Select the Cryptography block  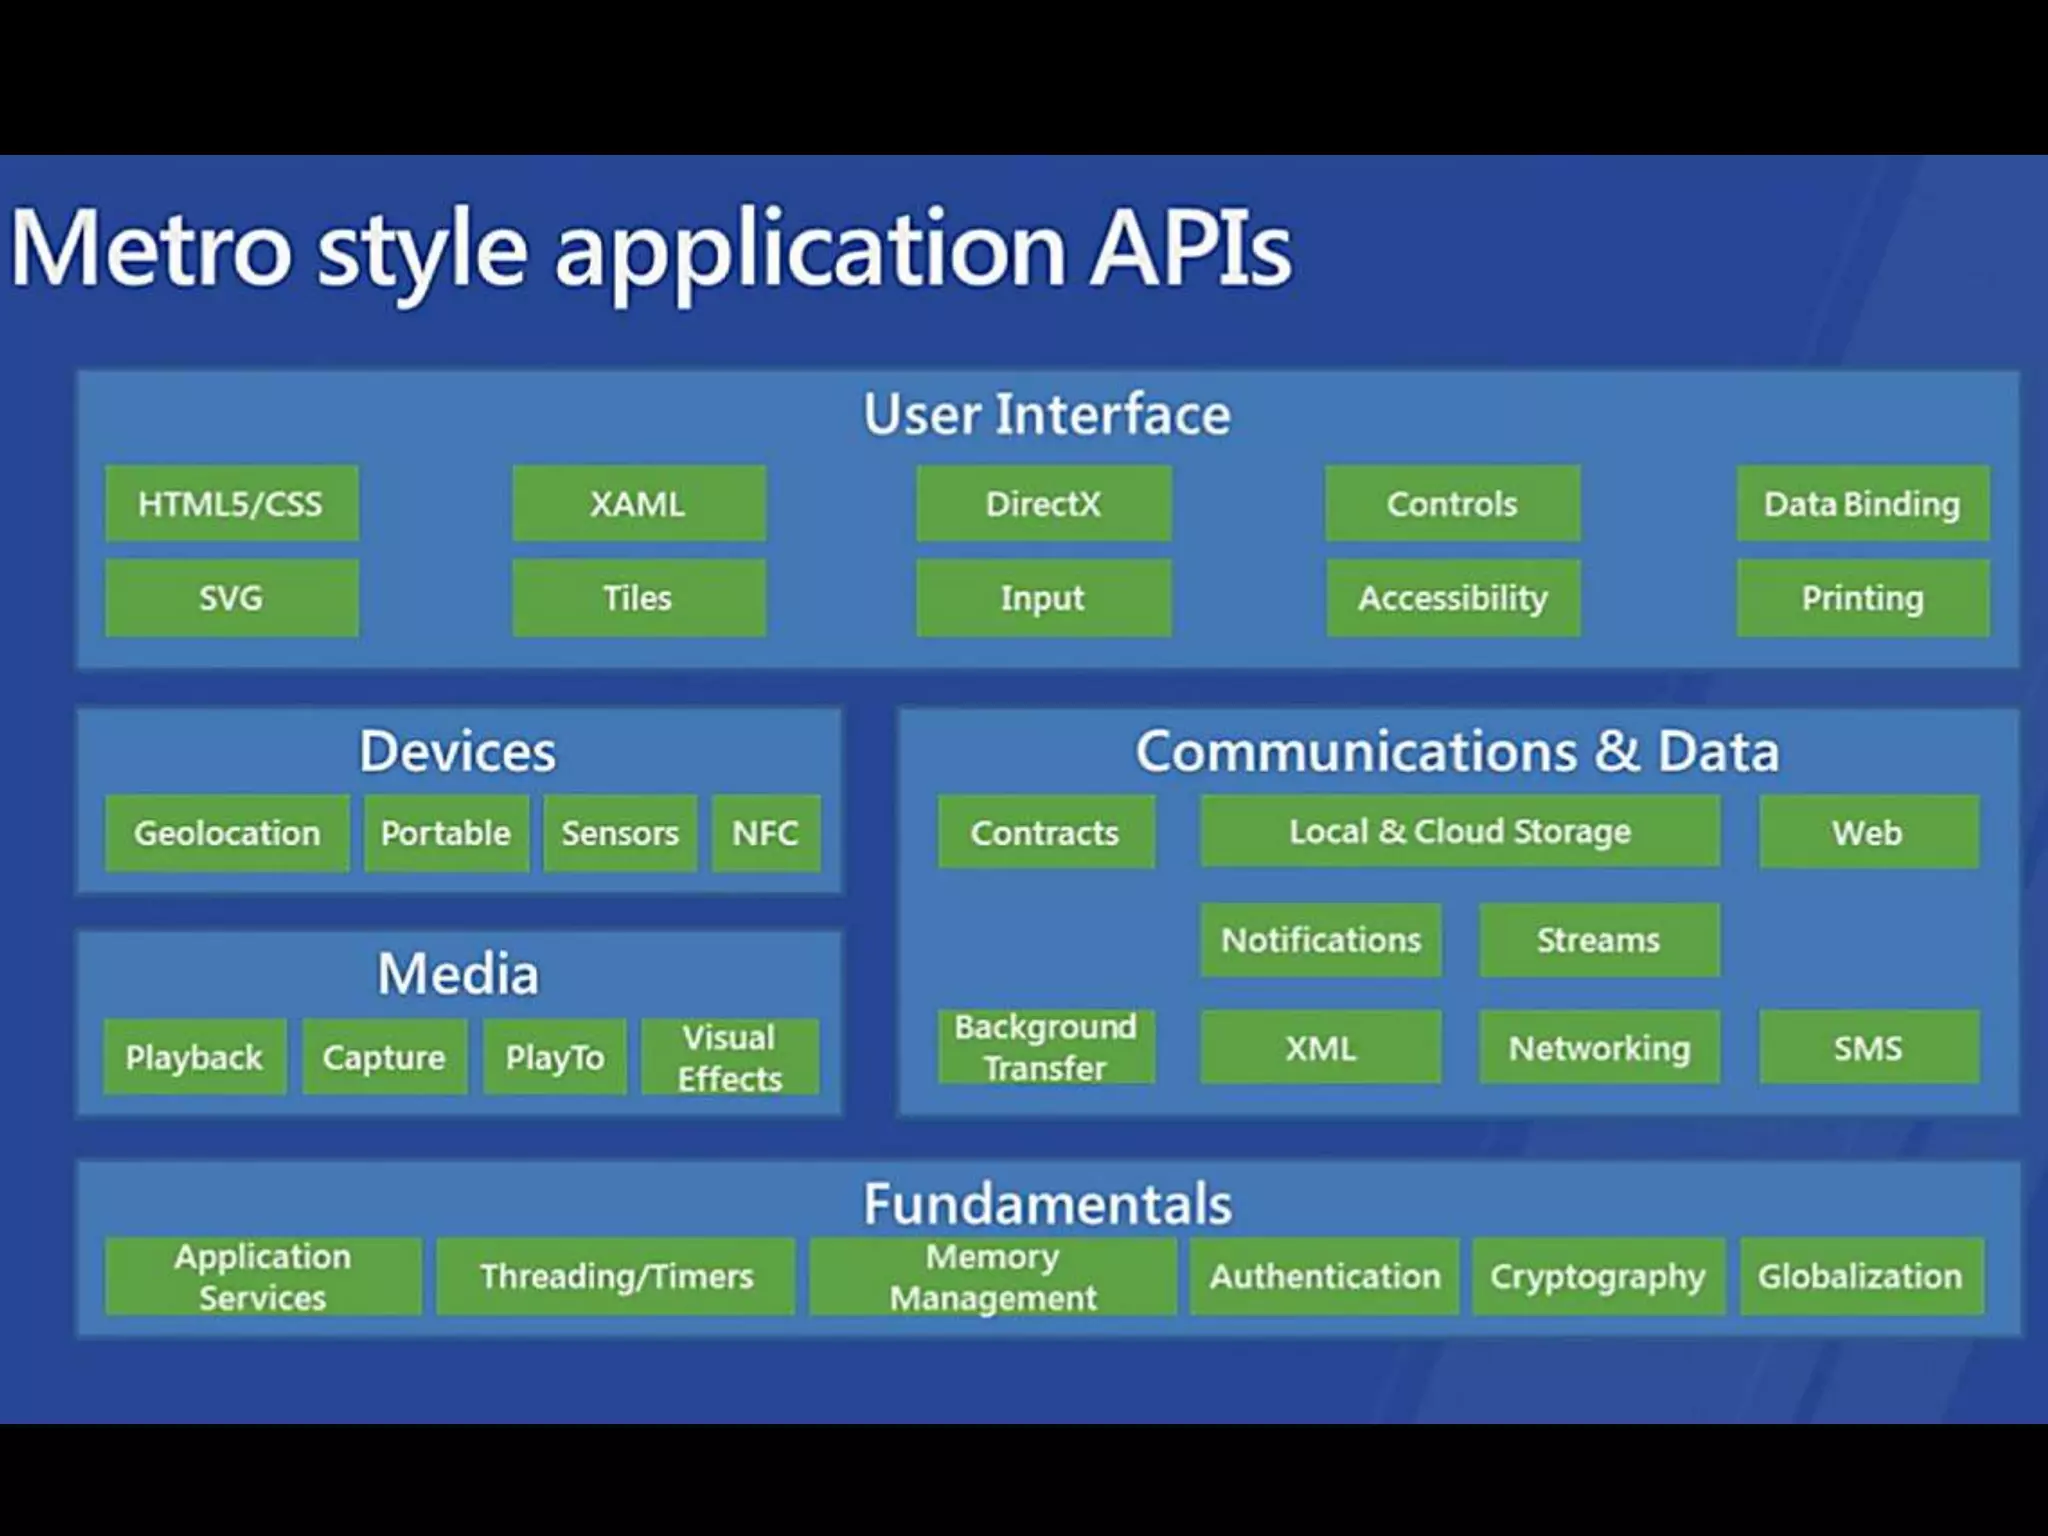tap(1597, 1276)
